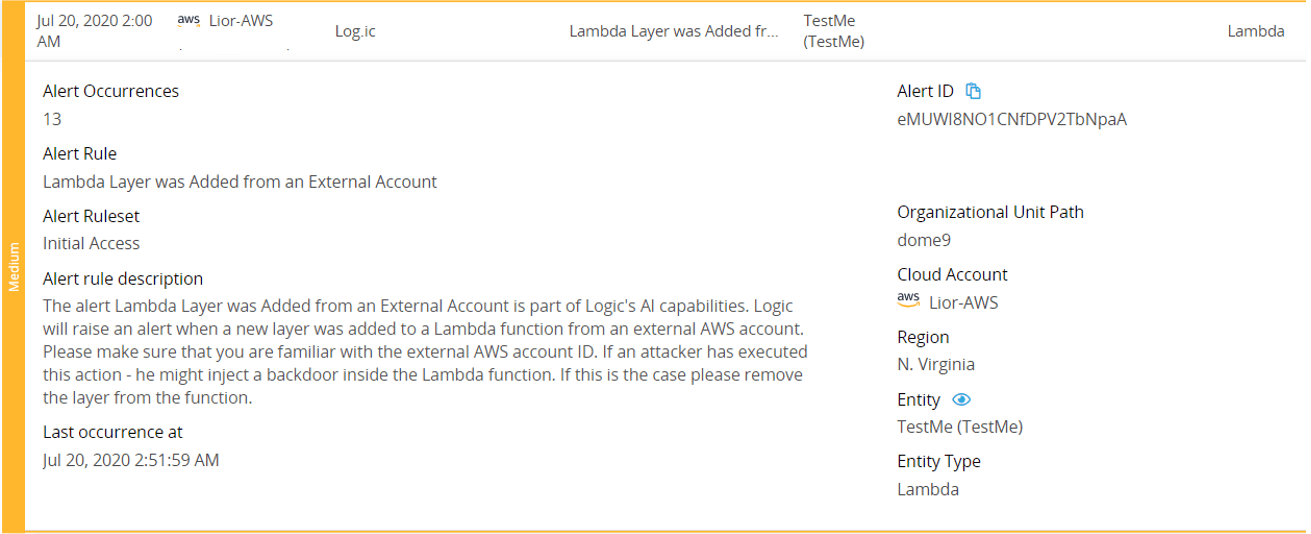This screenshot has width=1311, height=534.
Task: Click the alert occurrences count 13
Action: pos(52,119)
